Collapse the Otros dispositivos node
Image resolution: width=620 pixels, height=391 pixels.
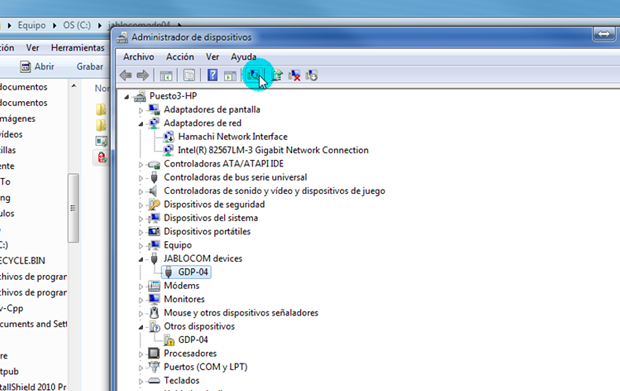141,327
